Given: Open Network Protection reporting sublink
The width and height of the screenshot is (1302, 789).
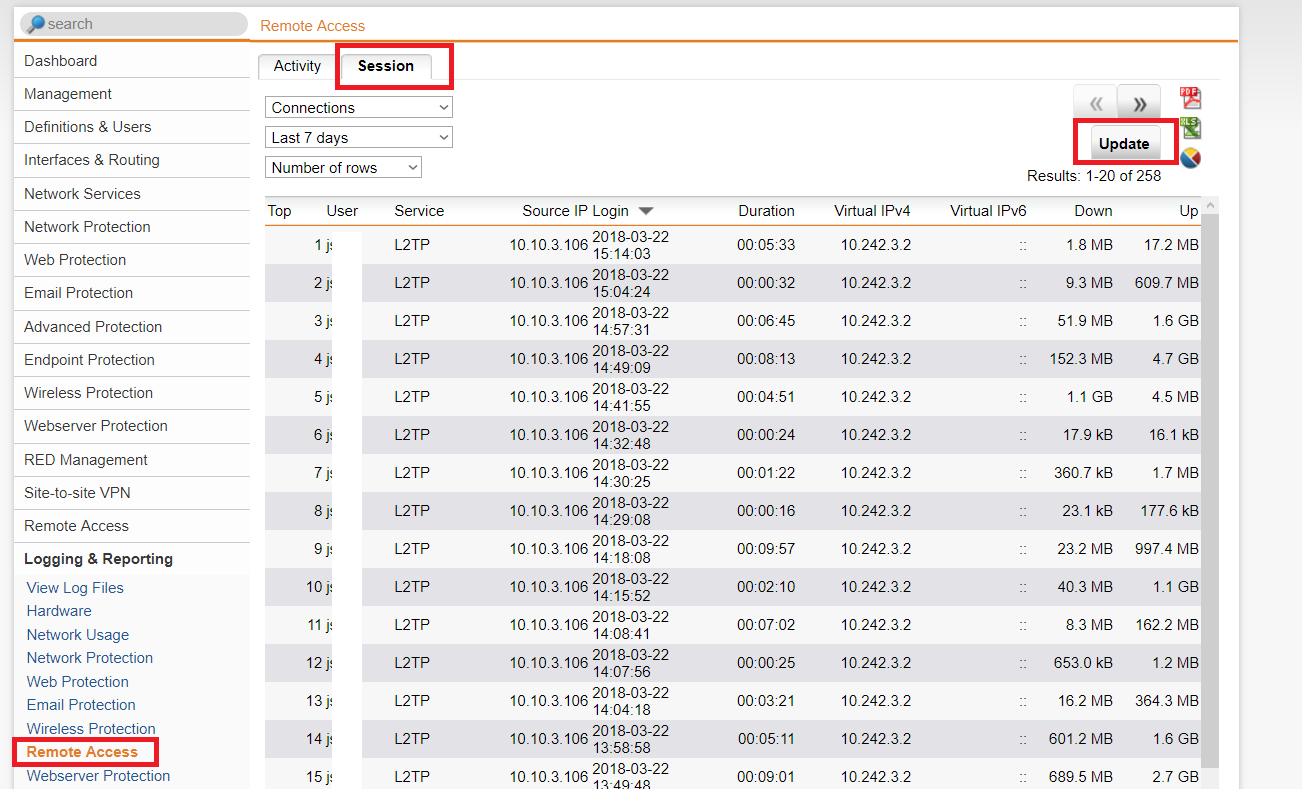Looking at the screenshot, I should (x=90, y=658).
